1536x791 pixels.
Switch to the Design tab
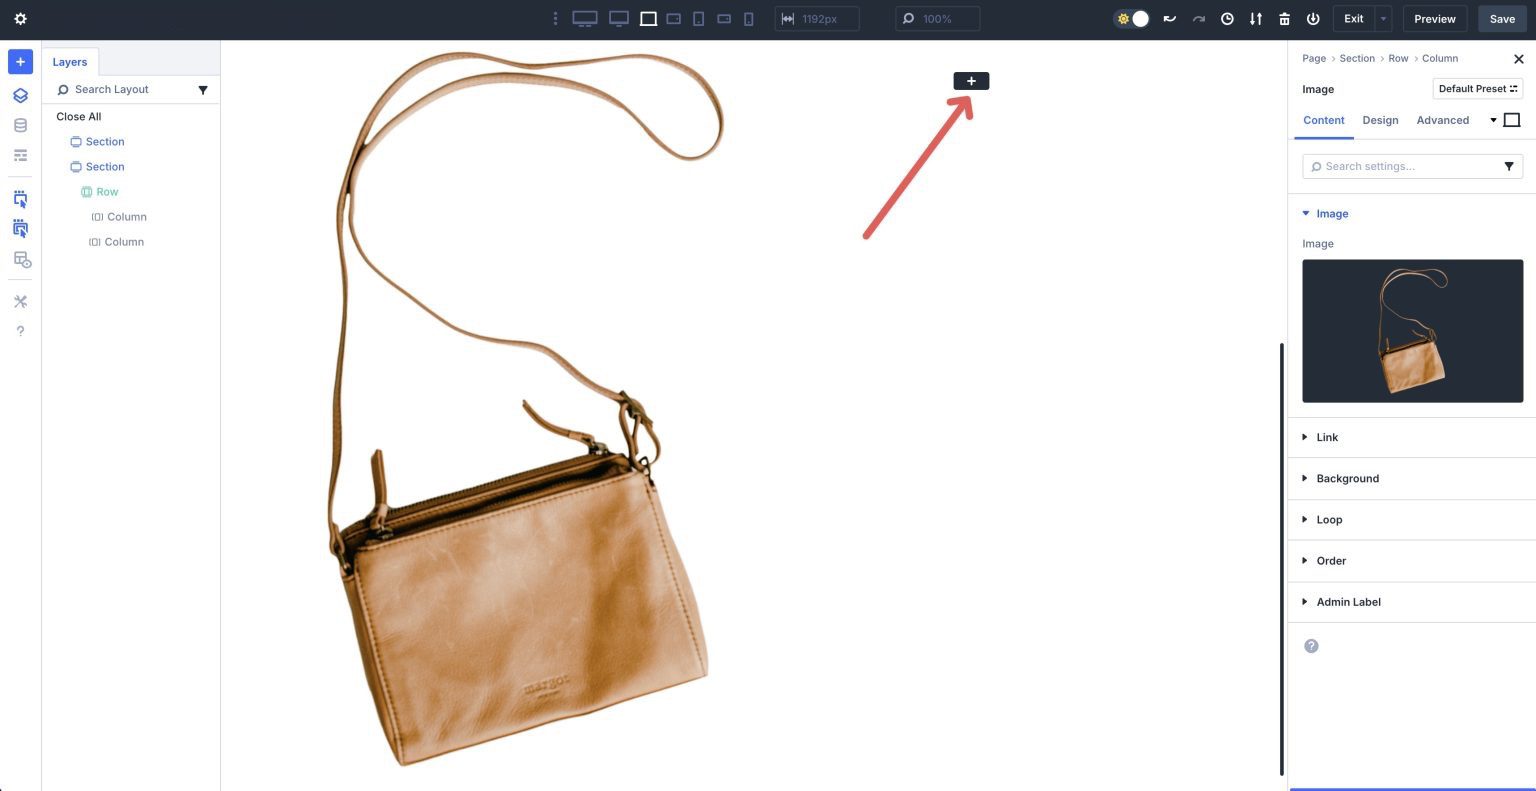[1380, 120]
